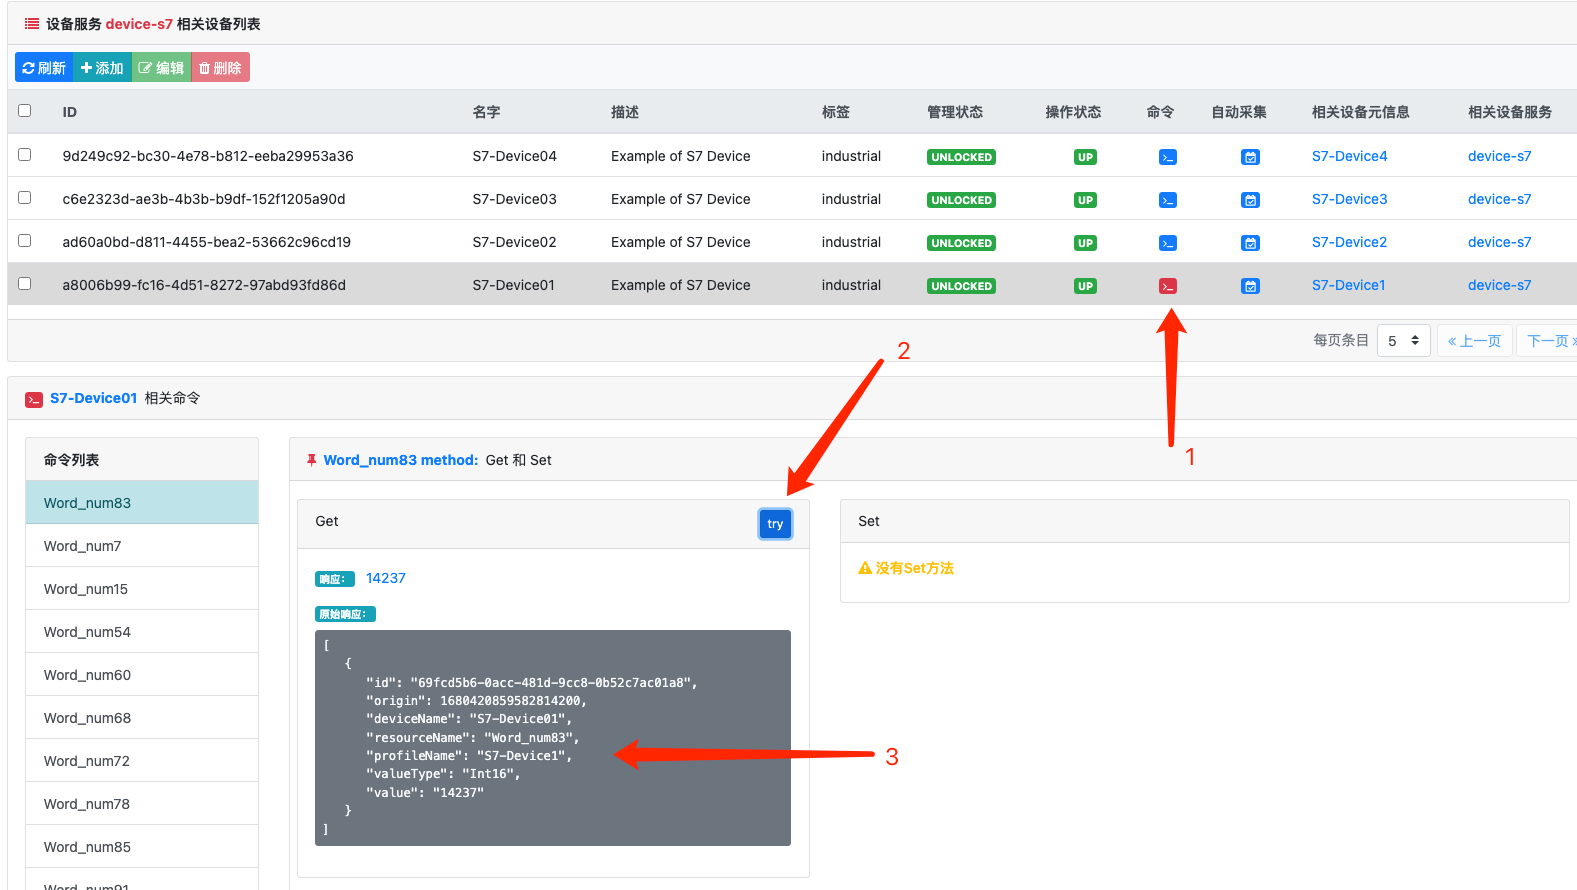1577x890 pixels.
Task: Select Word_num83 command entry
Action: coord(141,503)
